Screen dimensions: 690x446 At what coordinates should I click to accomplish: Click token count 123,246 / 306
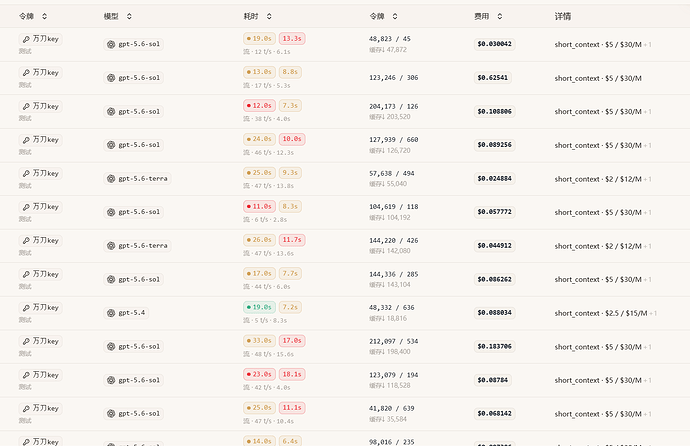tap(393, 78)
